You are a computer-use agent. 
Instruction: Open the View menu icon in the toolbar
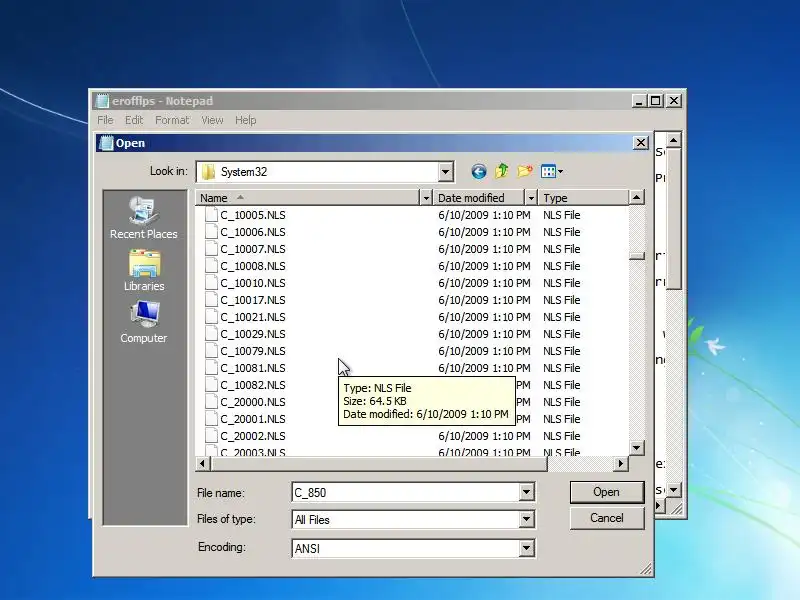click(548, 171)
